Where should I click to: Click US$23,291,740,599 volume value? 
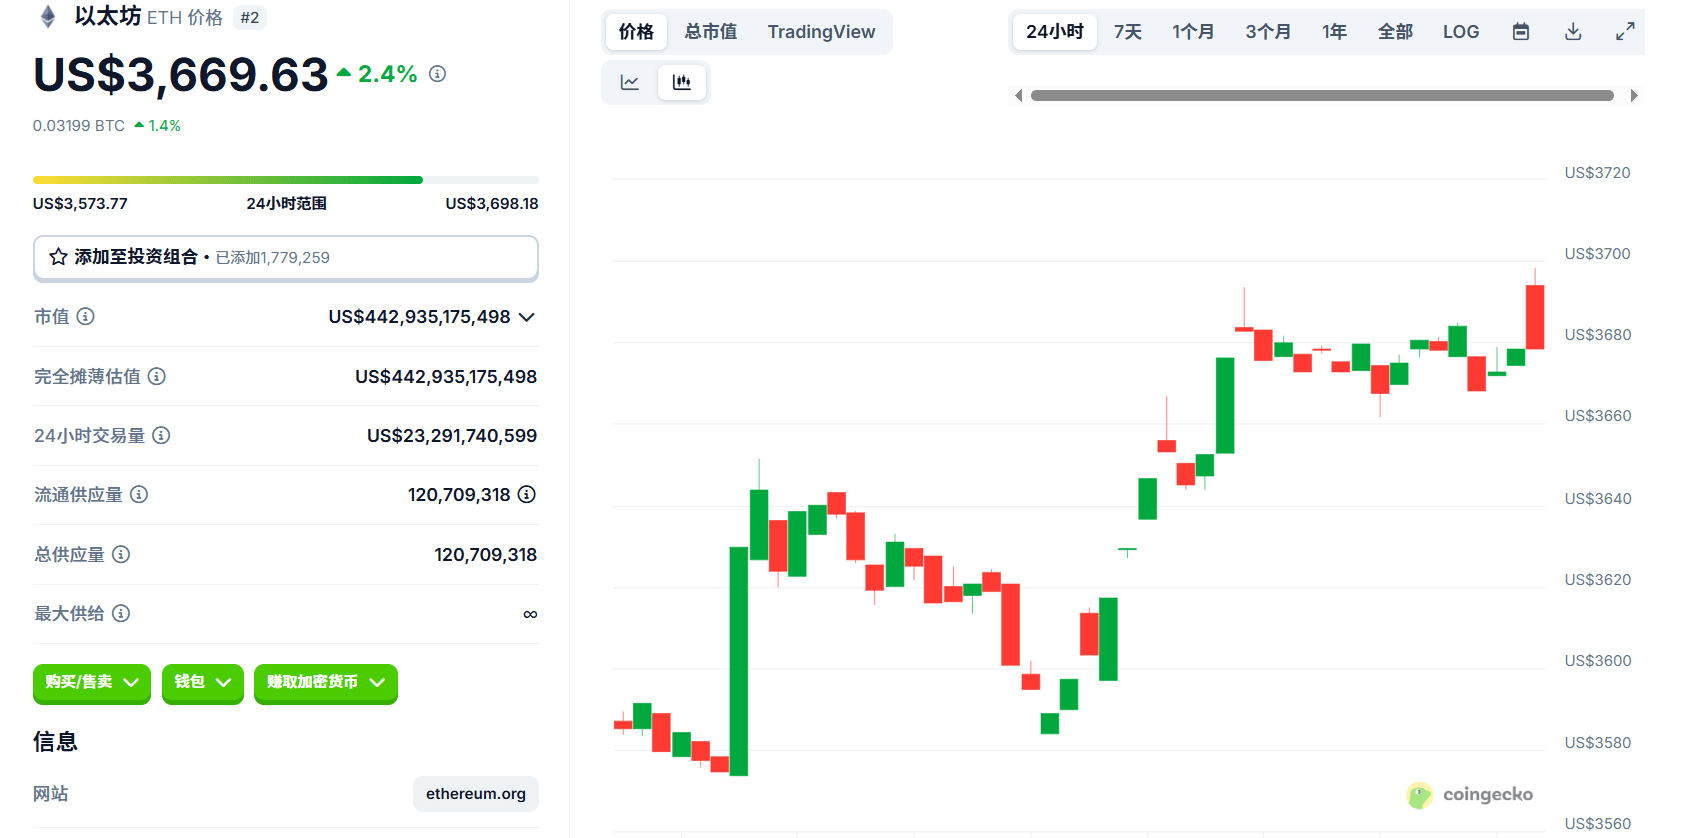click(x=452, y=436)
